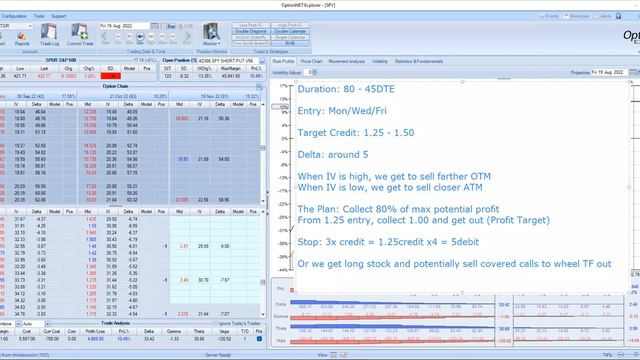Click the Profit/Loss value in Trade Analysis

click(96, 339)
